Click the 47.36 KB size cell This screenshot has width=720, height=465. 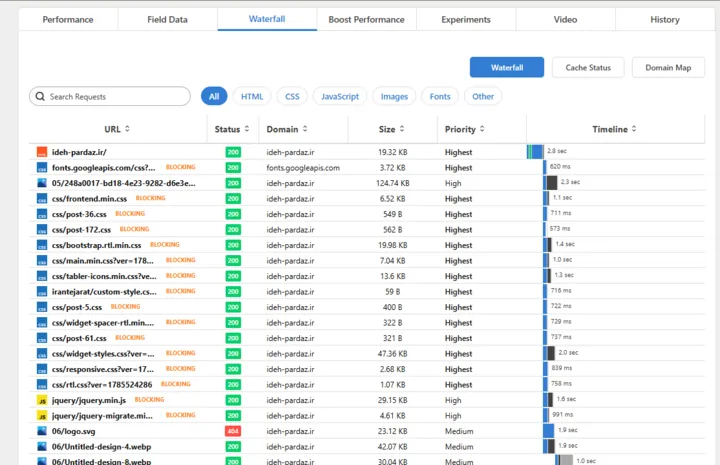click(393, 353)
